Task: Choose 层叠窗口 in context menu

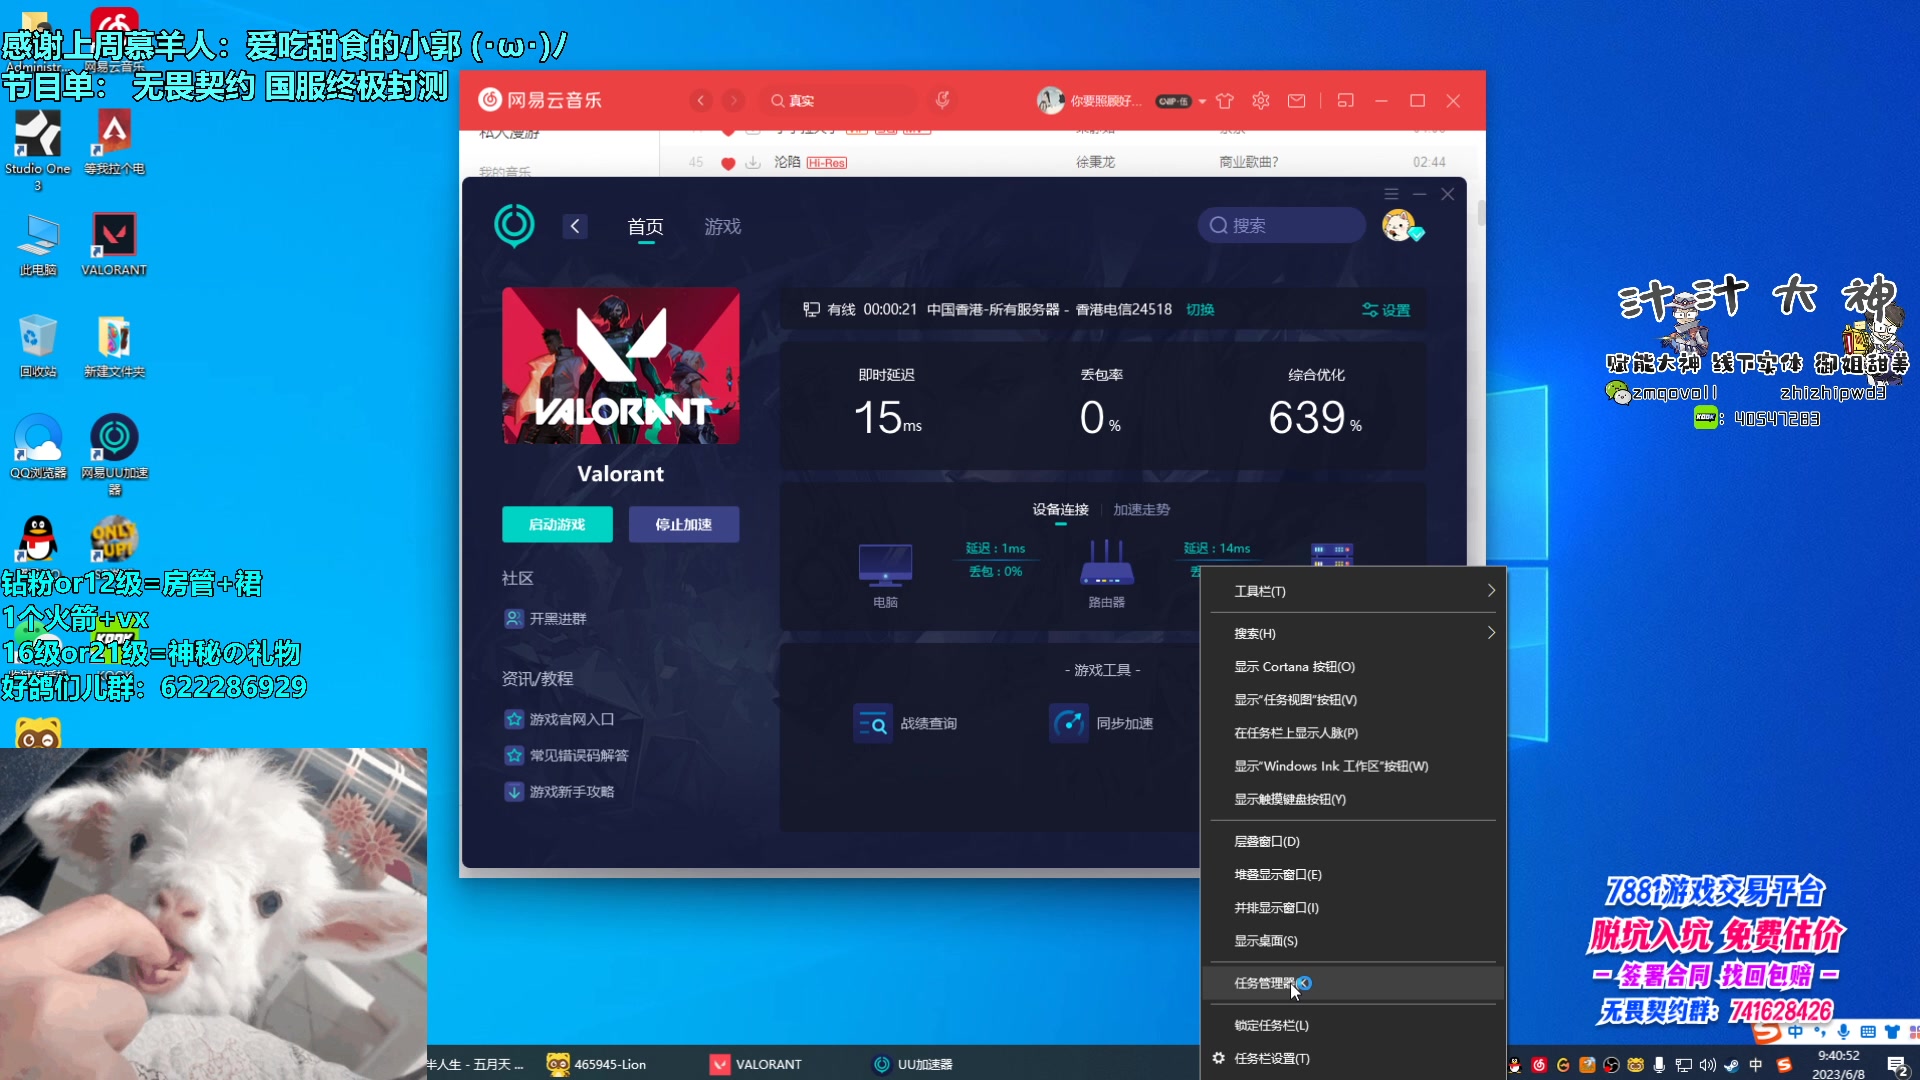Action: click(1353, 841)
